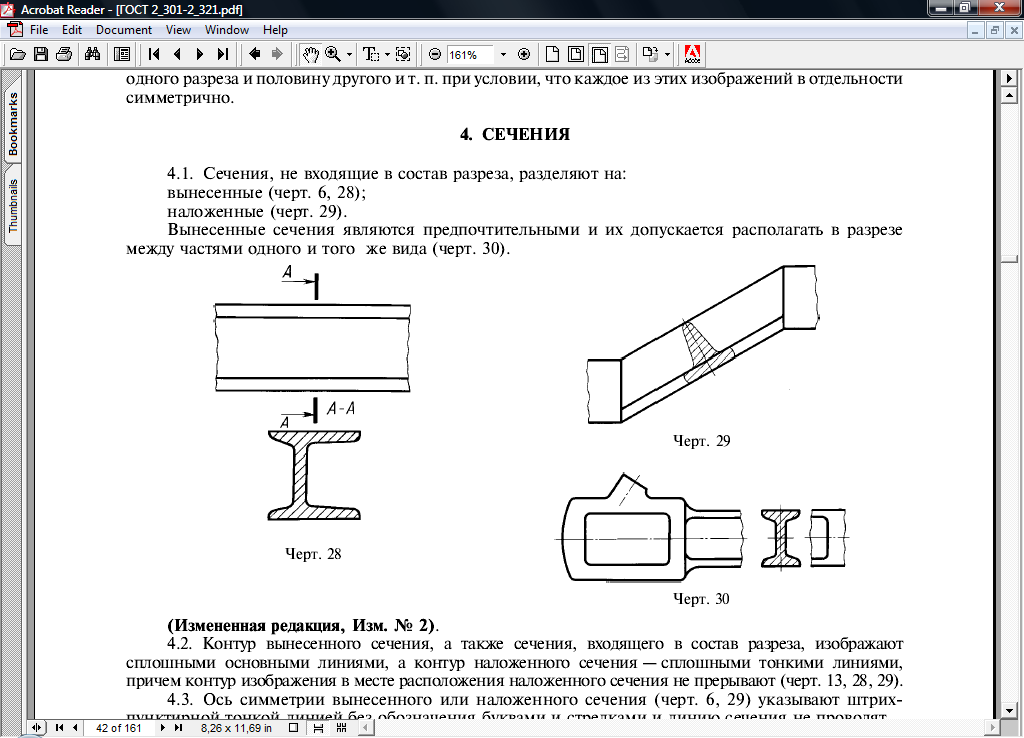The image size is (1024, 738).
Task: Select the Graphics Select tool
Action: (x=404, y=54)
